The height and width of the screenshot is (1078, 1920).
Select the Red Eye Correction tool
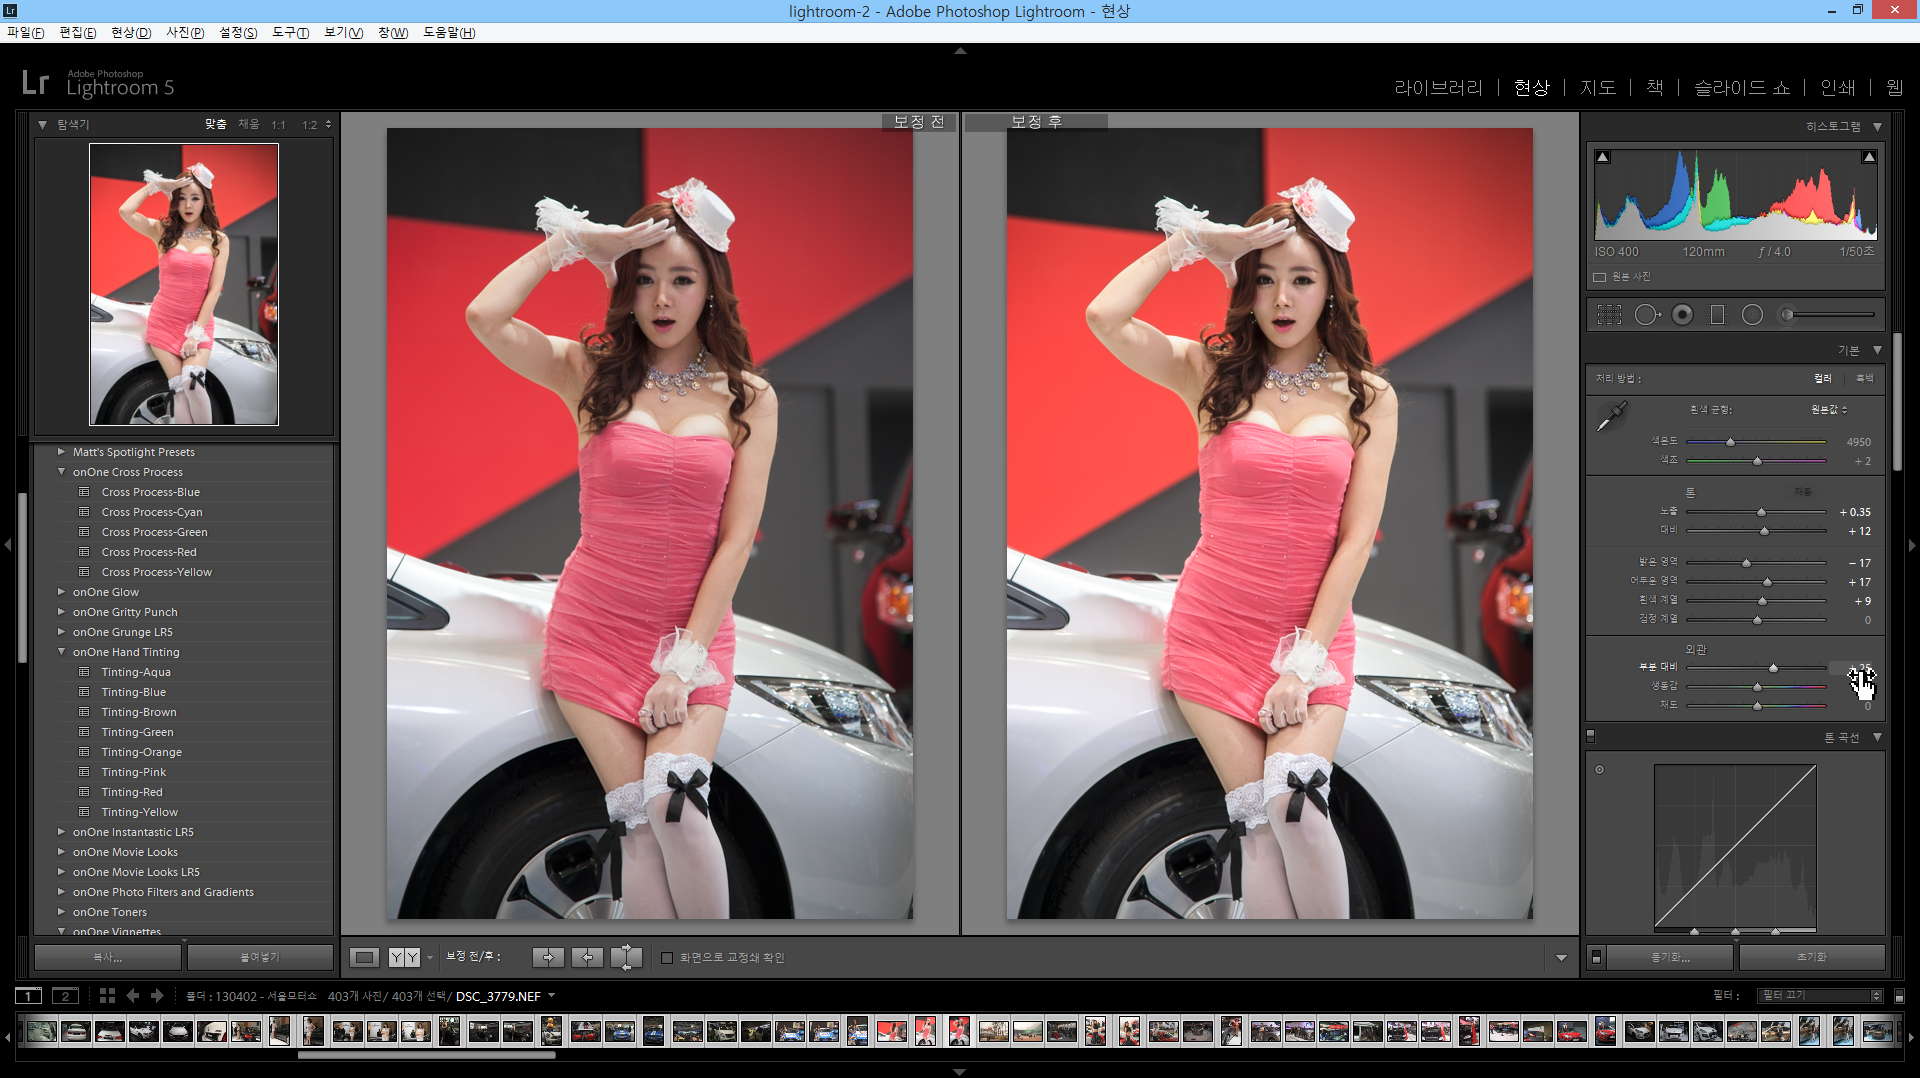1683,315
